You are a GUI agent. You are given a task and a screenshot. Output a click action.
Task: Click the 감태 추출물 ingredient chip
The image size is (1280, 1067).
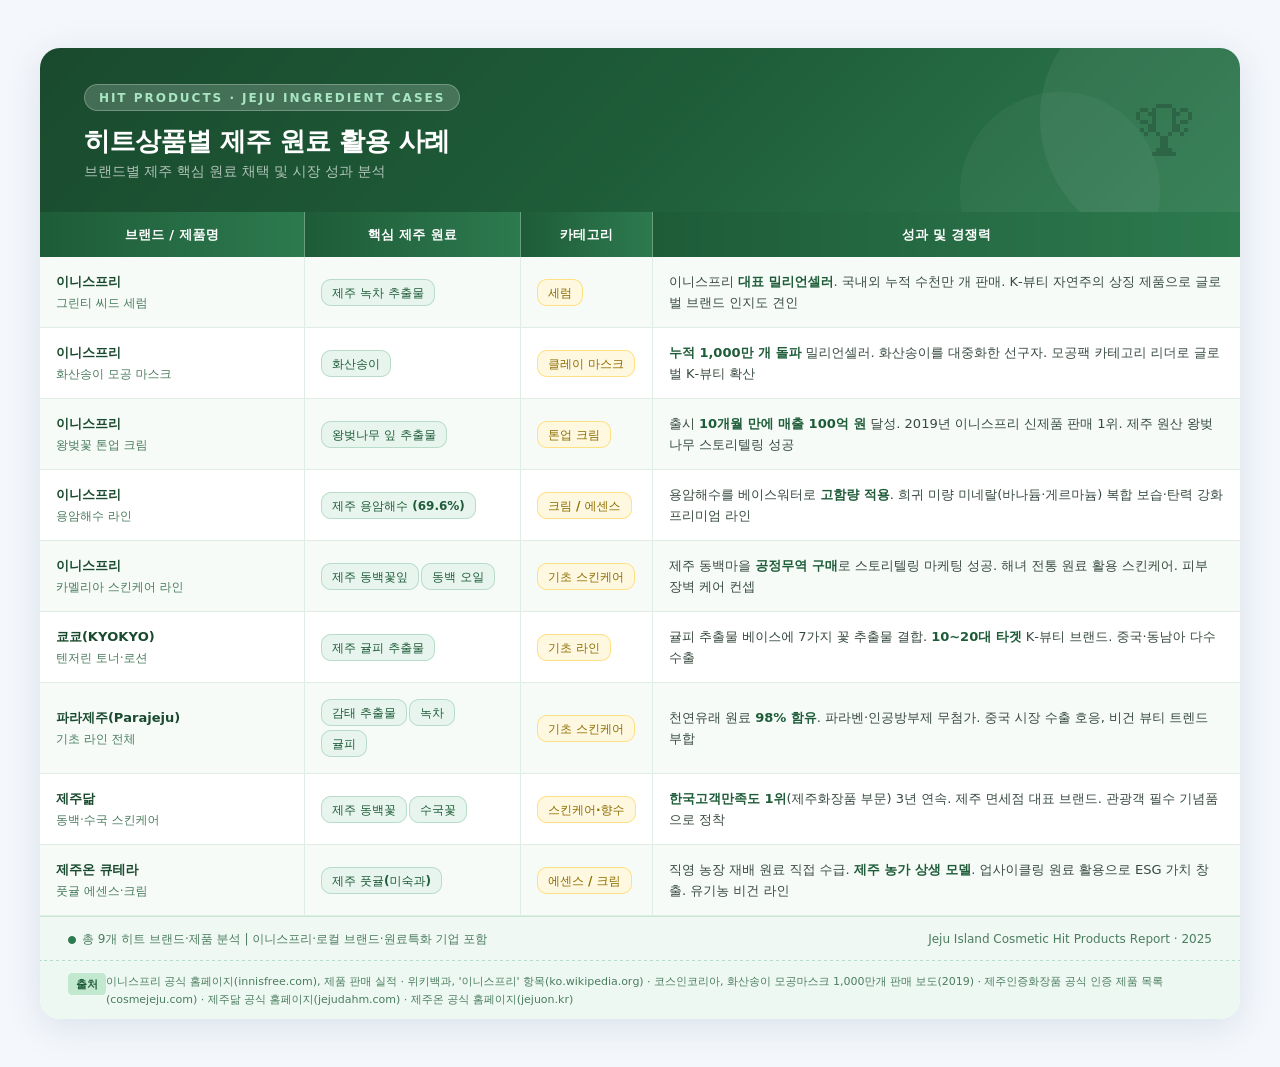[363, 712]
